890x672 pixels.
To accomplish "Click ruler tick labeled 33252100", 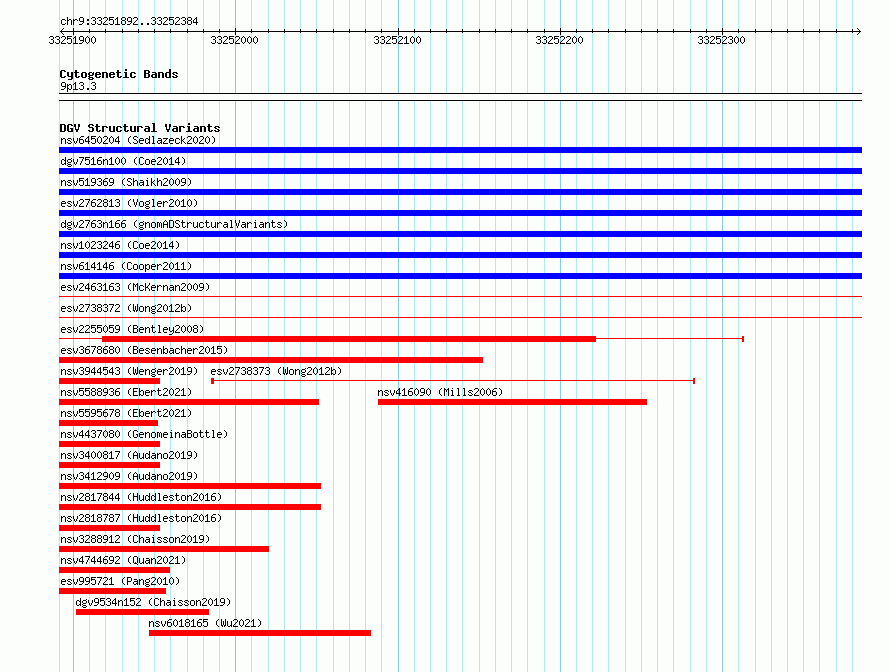I will [x=397, y=40].
